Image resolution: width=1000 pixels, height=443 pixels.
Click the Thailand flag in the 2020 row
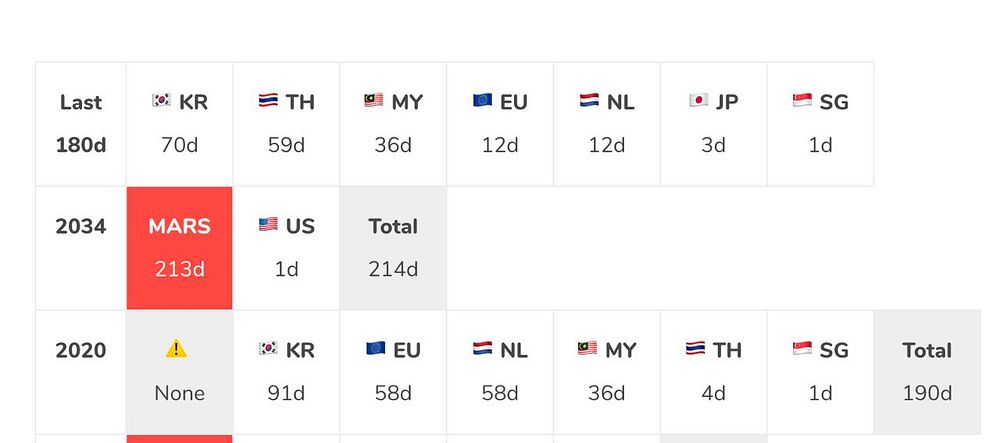695,349
